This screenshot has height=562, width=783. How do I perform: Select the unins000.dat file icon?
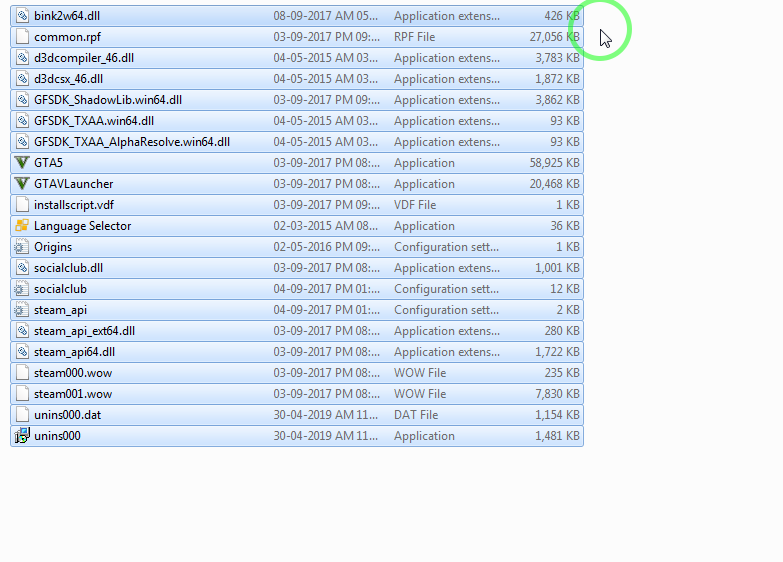coord(22,415)
